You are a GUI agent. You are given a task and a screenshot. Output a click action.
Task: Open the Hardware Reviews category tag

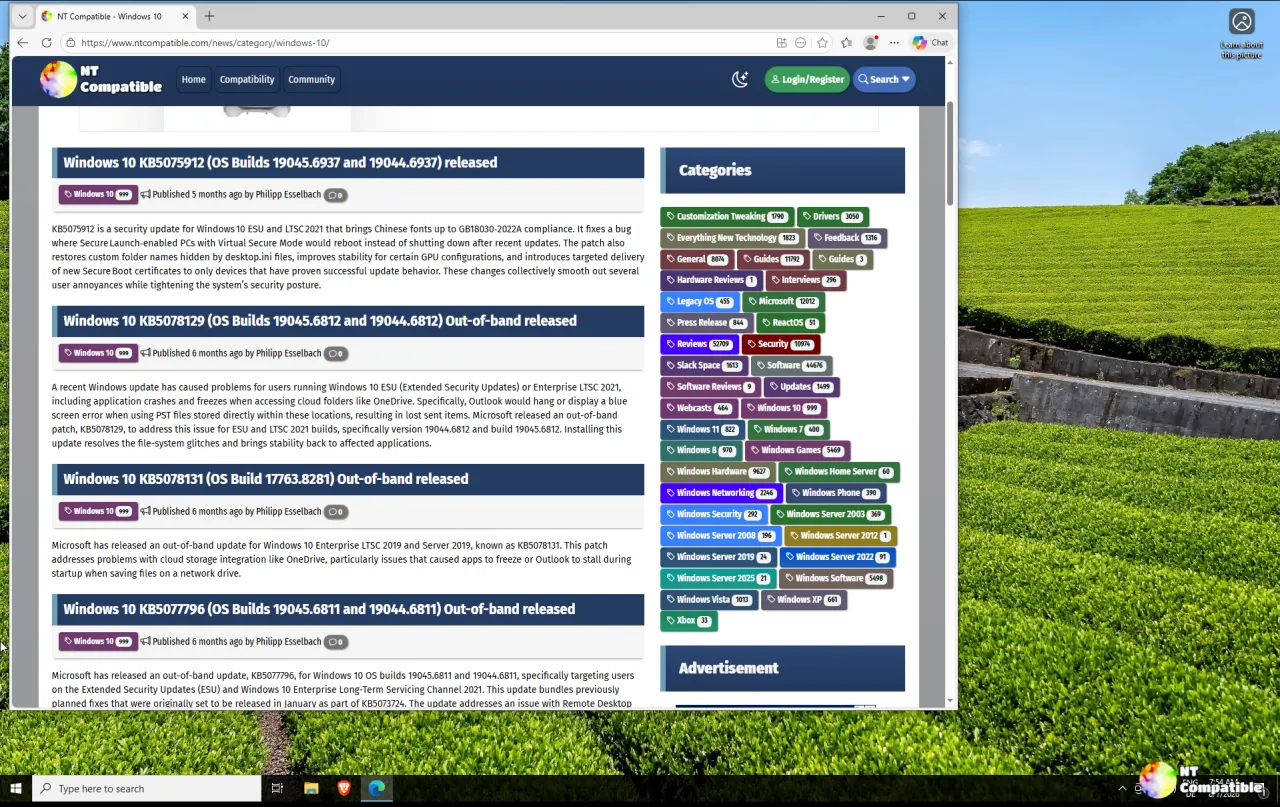[x=711, y=280]
